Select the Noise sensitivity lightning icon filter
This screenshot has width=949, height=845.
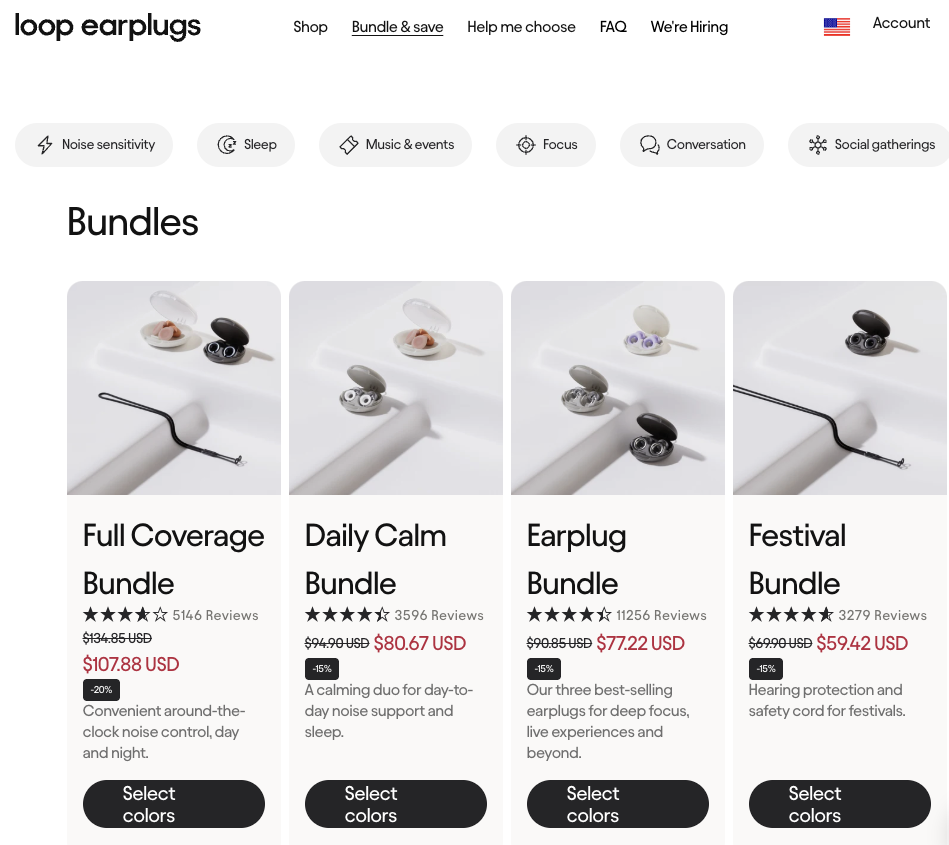pyautogui.click(x=45, y=144)
